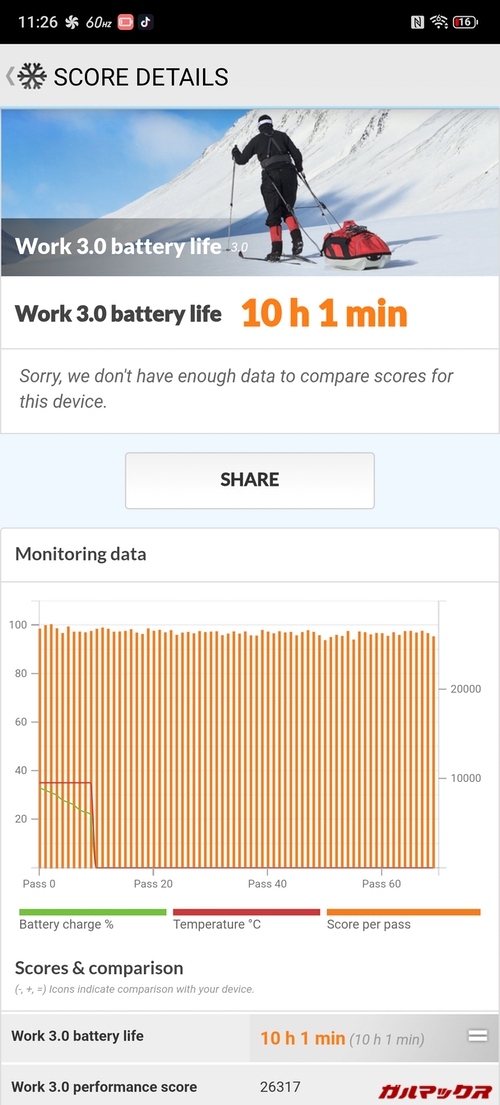Tap the PCMark snowflake logo icon

tap(32, 76)
